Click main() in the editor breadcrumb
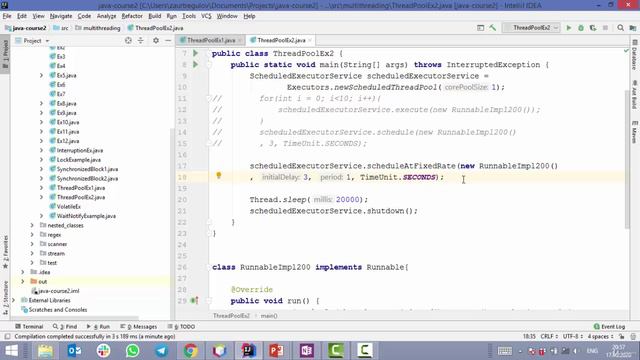Image resolution: width=640 pixels, height=360 pixels. (x=269, y=316)
